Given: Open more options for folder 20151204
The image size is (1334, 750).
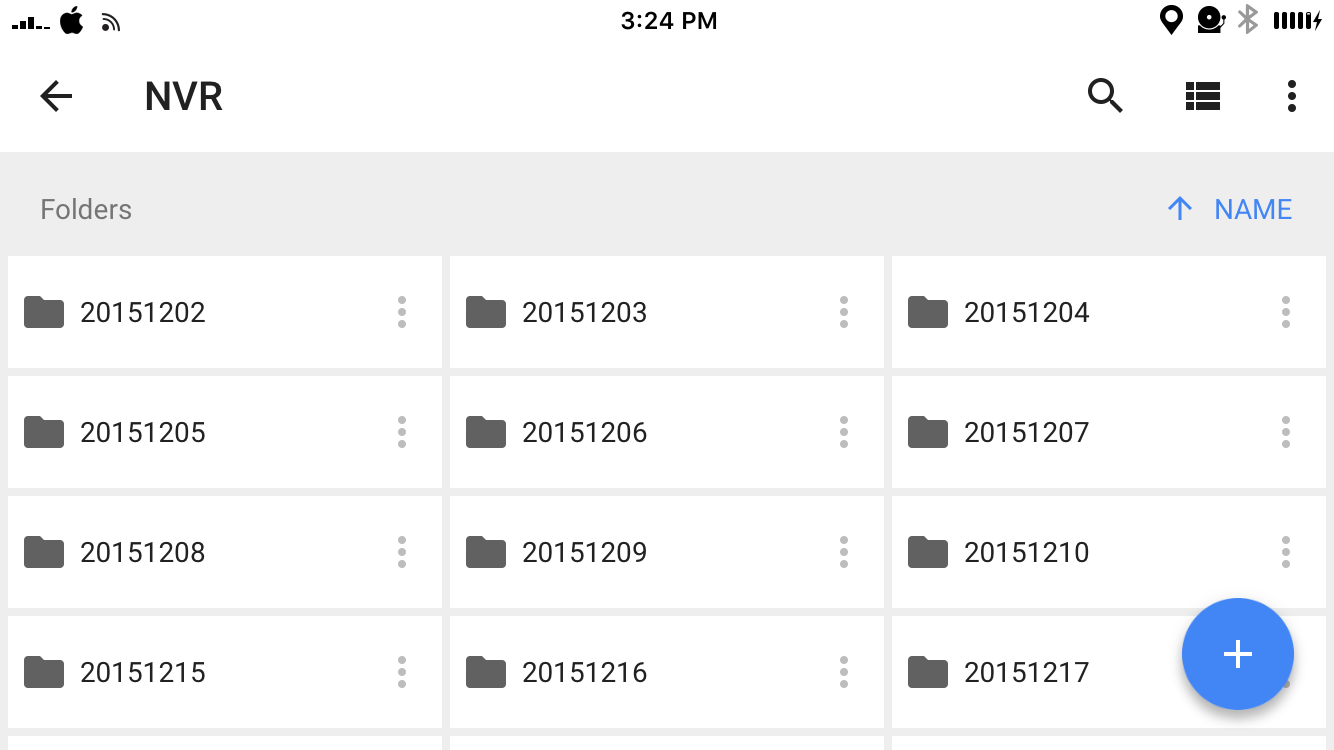Looking at the screenshot, I should point(1286,312).
